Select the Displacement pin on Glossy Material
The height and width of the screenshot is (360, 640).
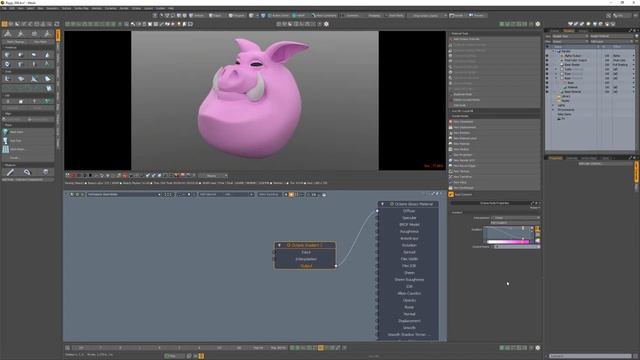409,321
